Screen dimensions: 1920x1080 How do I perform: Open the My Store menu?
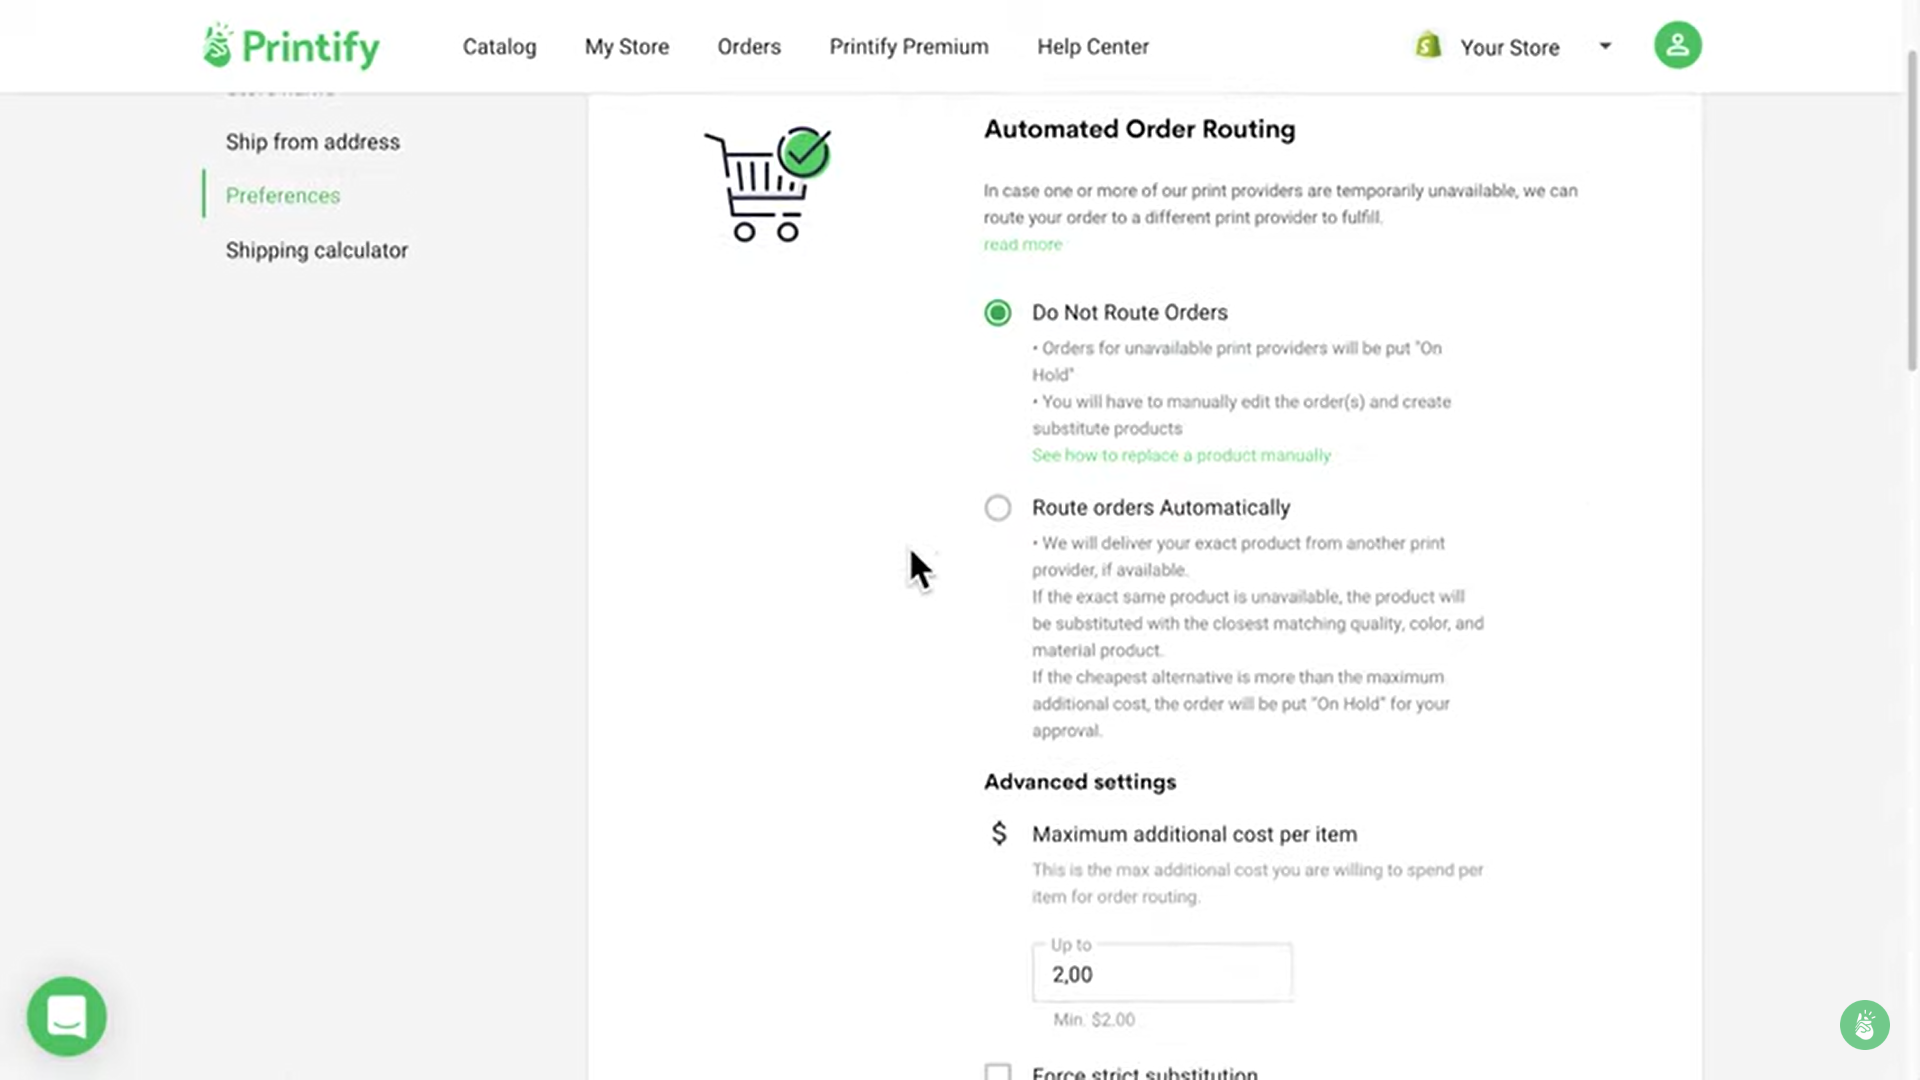627,47
